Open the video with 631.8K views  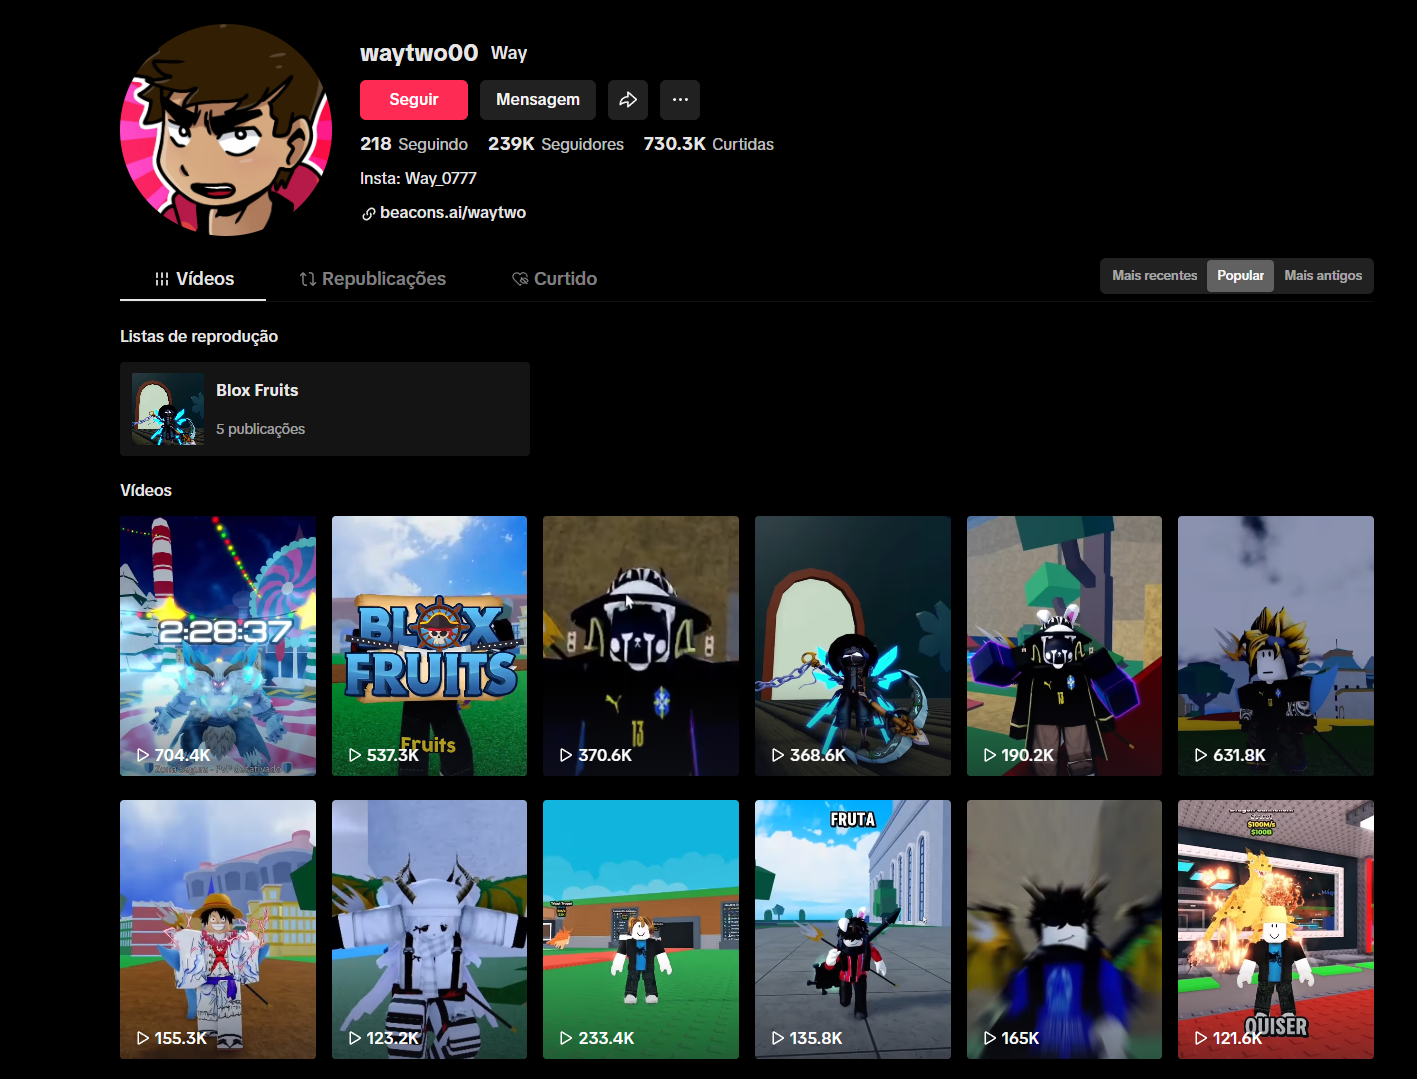pyautogui.click(x=1276, y=646)
